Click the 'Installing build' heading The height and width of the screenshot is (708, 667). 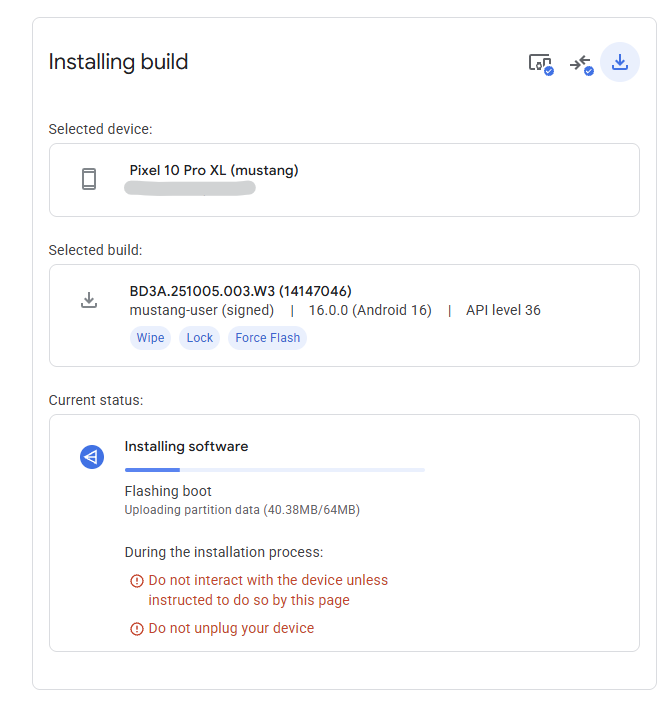pyautogui.click(x=118, y=62)
